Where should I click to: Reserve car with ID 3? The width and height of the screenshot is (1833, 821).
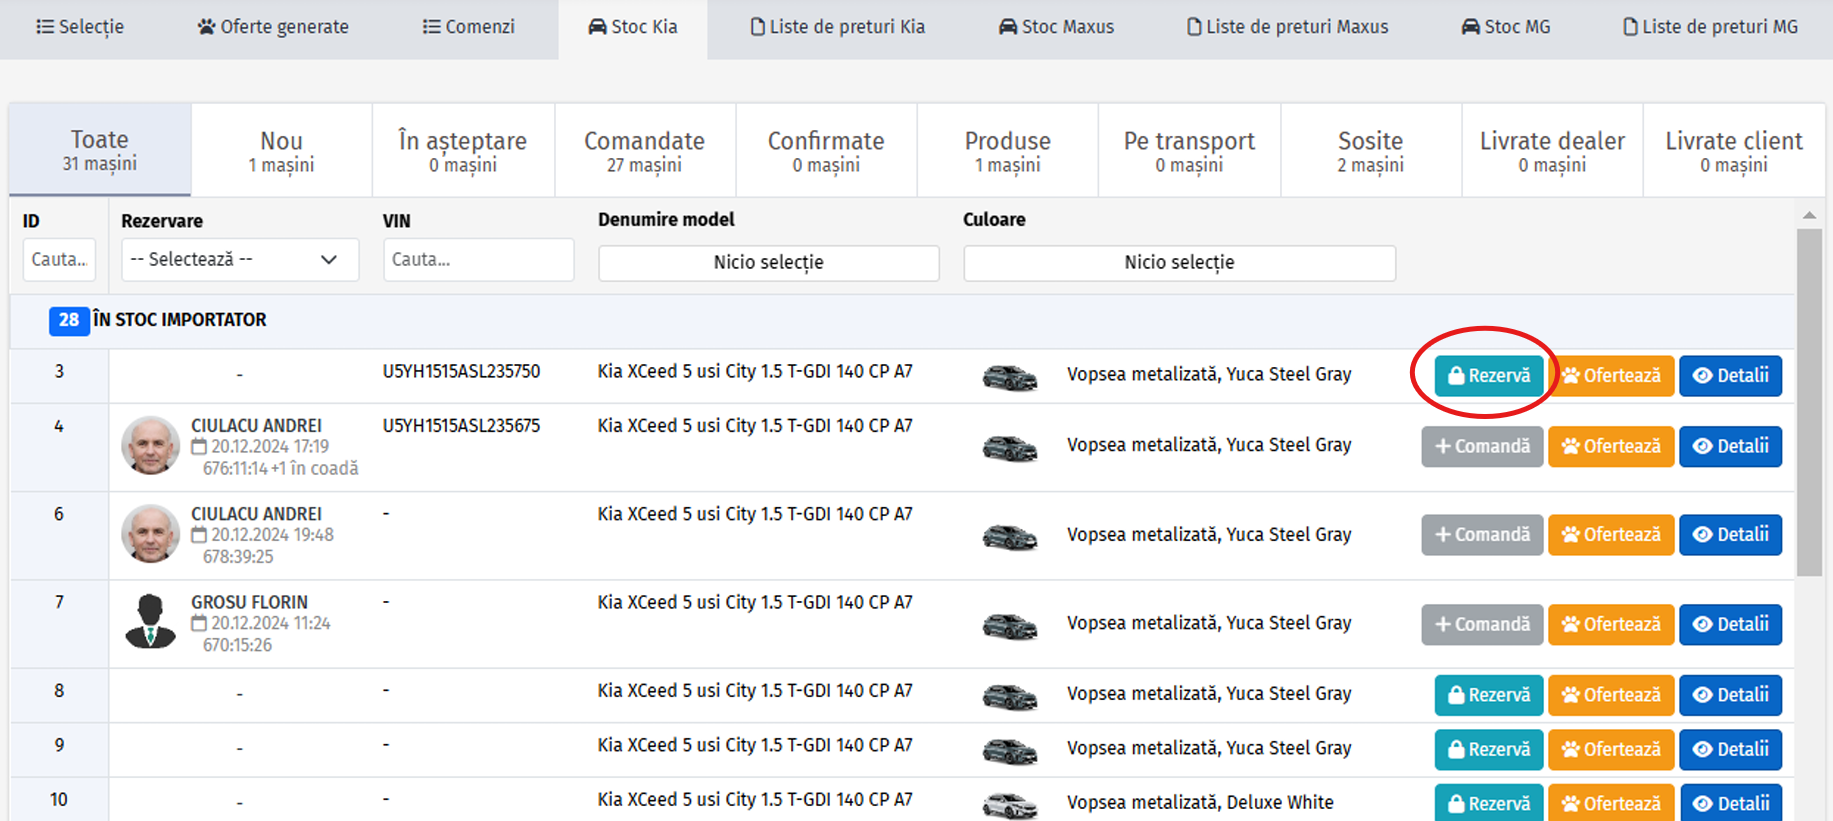(x=1489, y=376)
